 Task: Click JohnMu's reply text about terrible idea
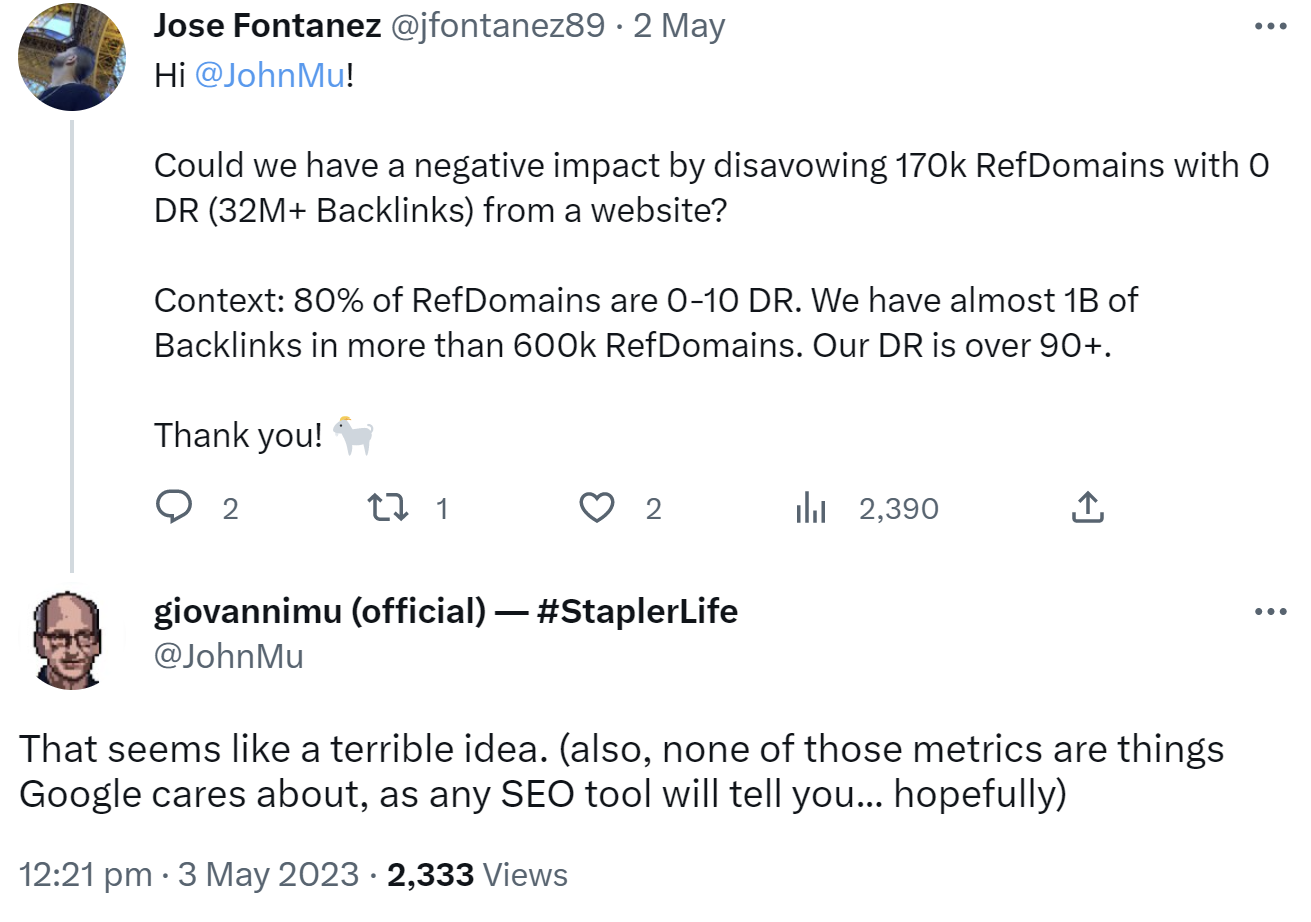[620, 771]
